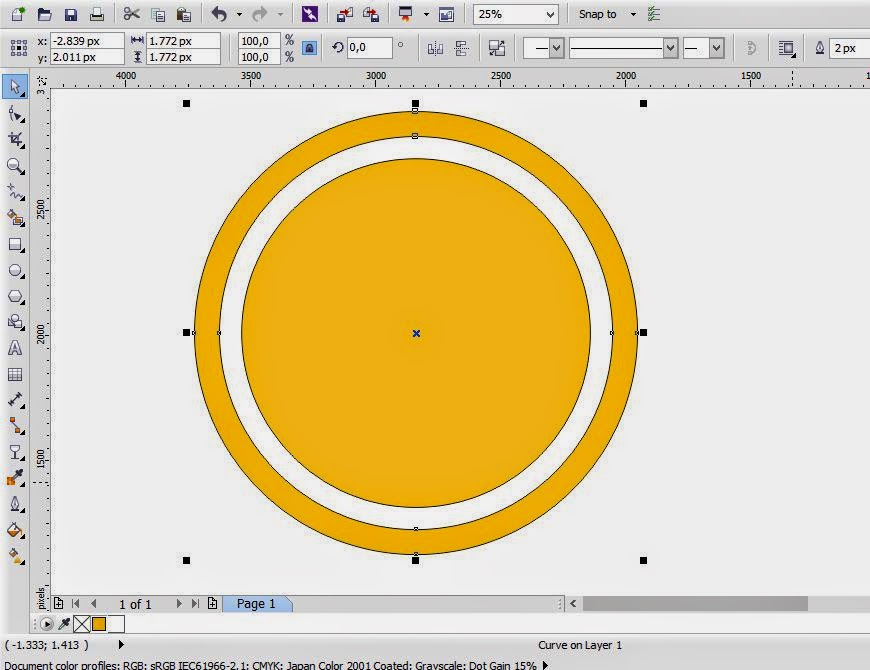Image resolution: width=870 pixels, height=670 pixels.
Task: Select the Pick tool
Action: pos(15,87)
